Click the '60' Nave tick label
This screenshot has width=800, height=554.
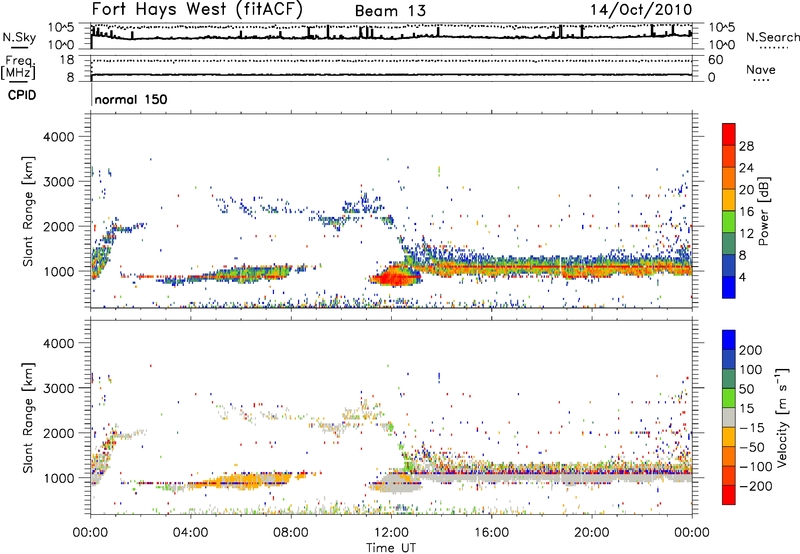tap(715, 60)
